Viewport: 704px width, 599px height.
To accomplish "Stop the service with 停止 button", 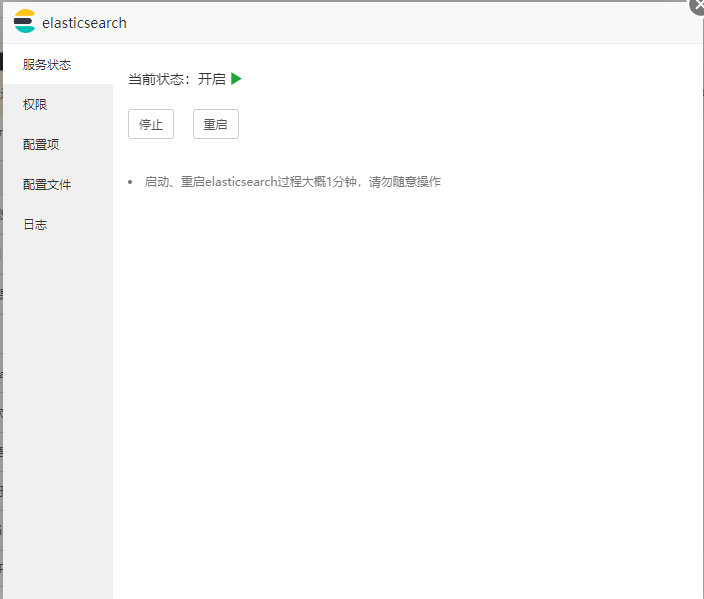I will click(151, 124).
